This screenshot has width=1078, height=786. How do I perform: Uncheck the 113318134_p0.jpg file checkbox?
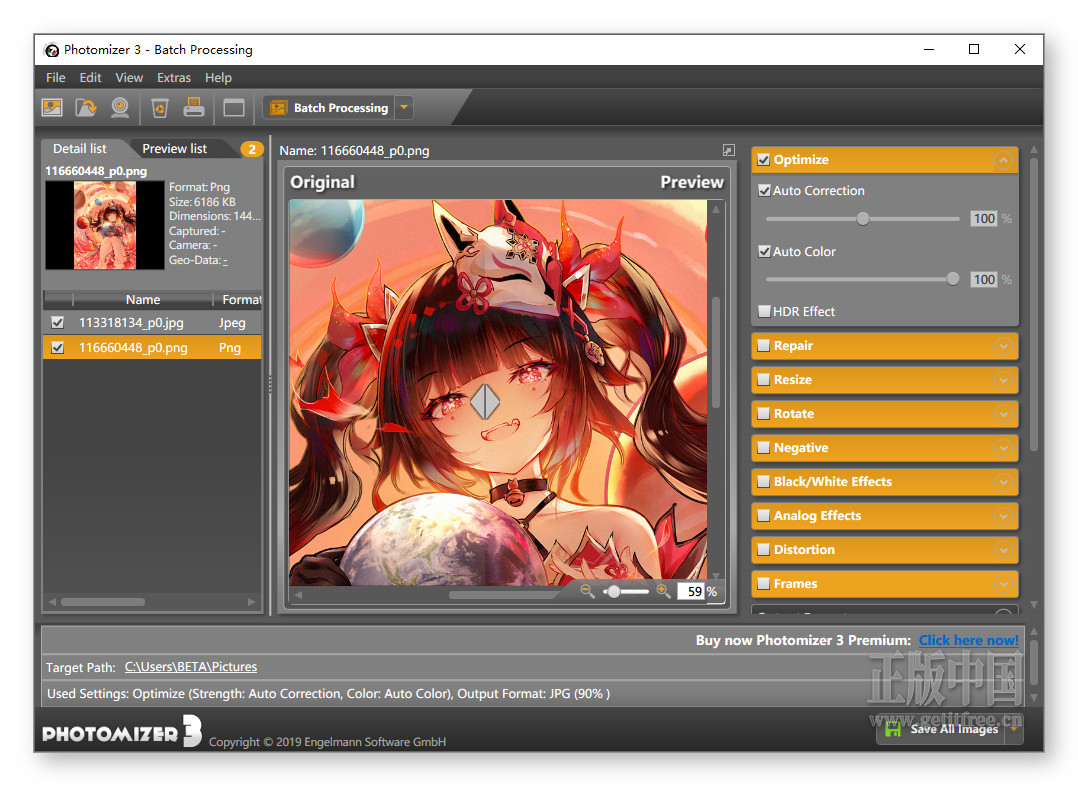click(x=58, y=322)
